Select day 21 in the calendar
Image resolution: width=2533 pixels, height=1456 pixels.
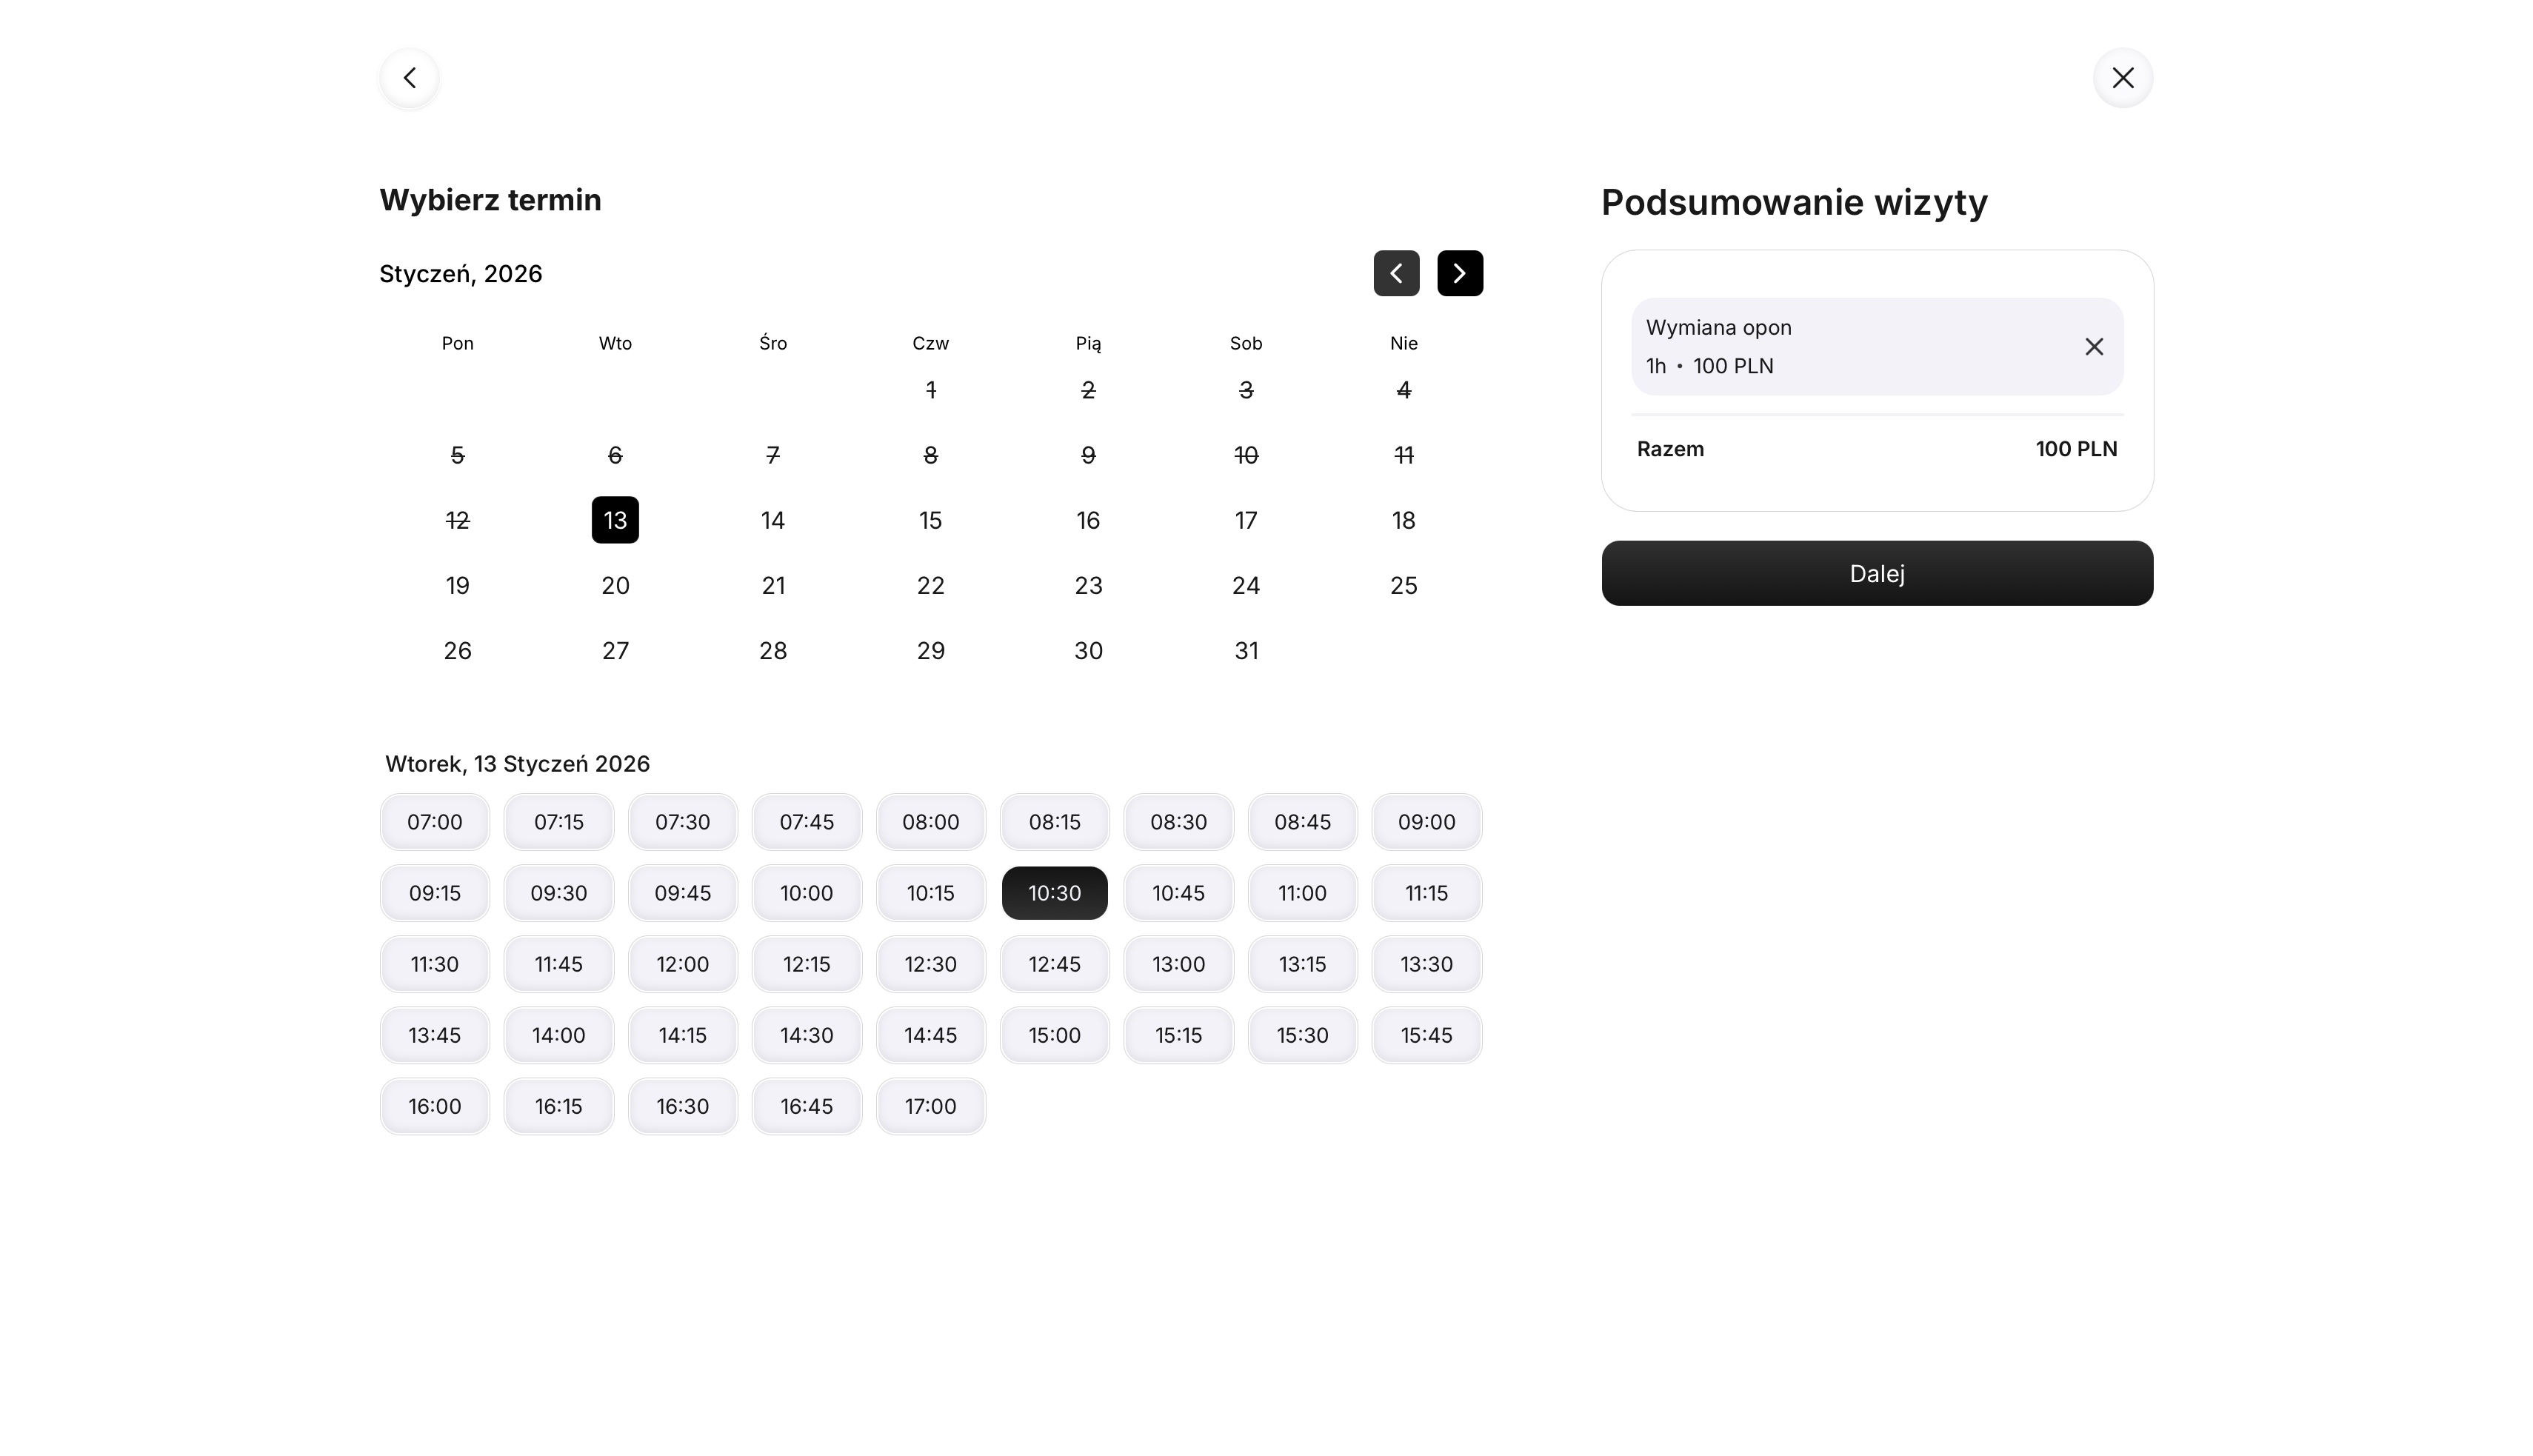772,585
